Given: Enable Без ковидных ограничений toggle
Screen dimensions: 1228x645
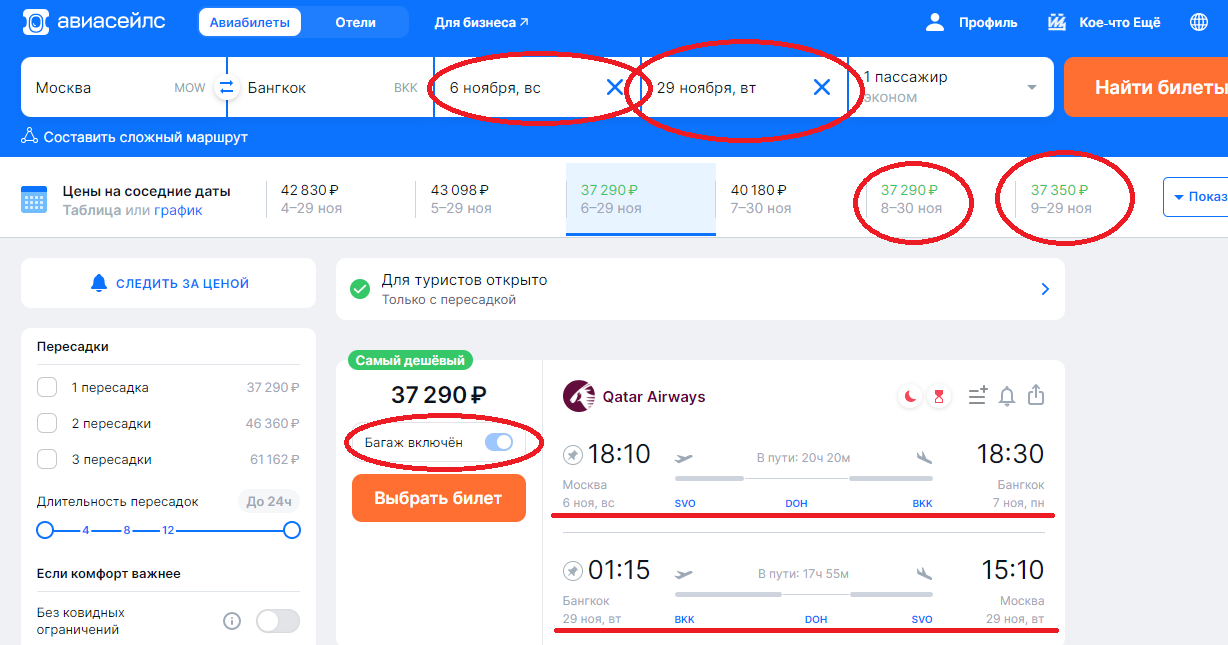Looking at the screenshot, I should 278,621.
